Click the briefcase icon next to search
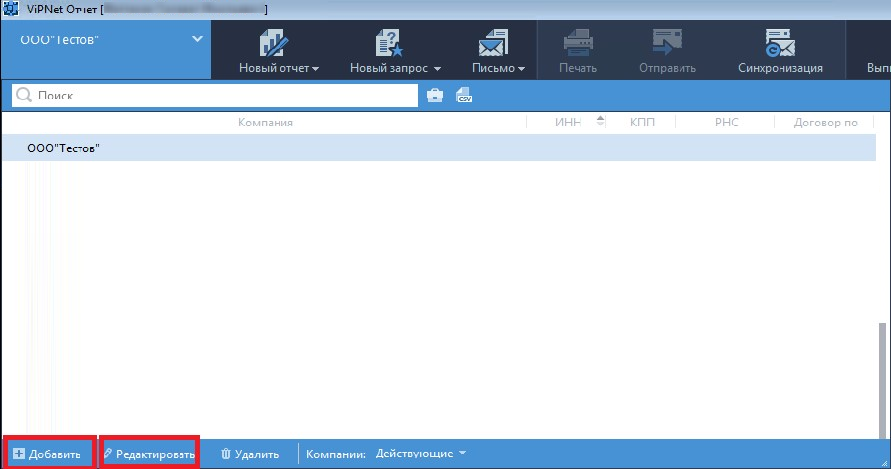This screenshot has width=891, height=469. point(435,95)
